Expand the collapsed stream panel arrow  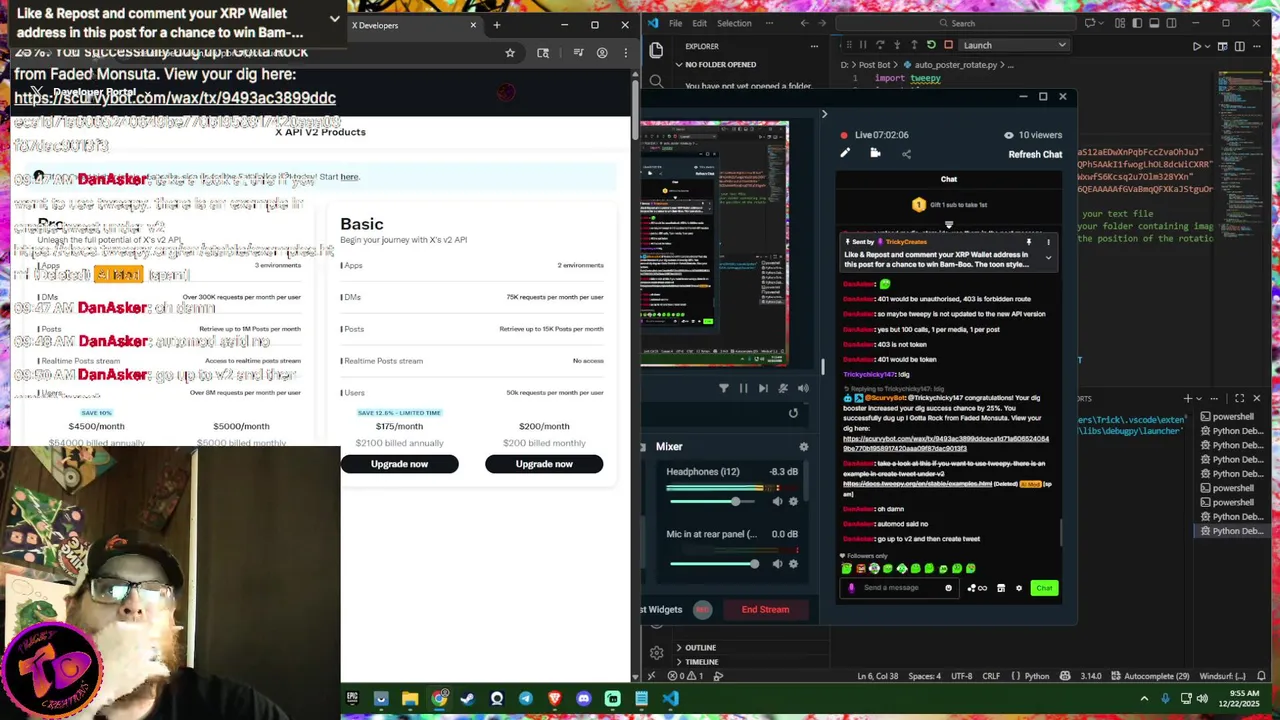tap(824, 114)
